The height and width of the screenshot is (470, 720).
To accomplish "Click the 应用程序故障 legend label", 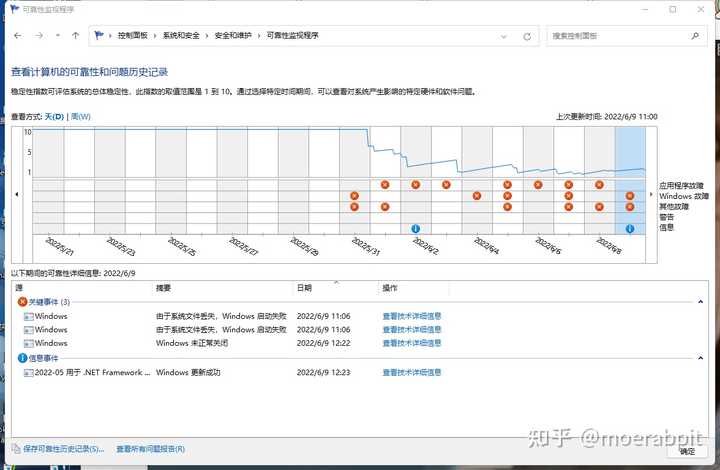I will (x=681, y=185).
